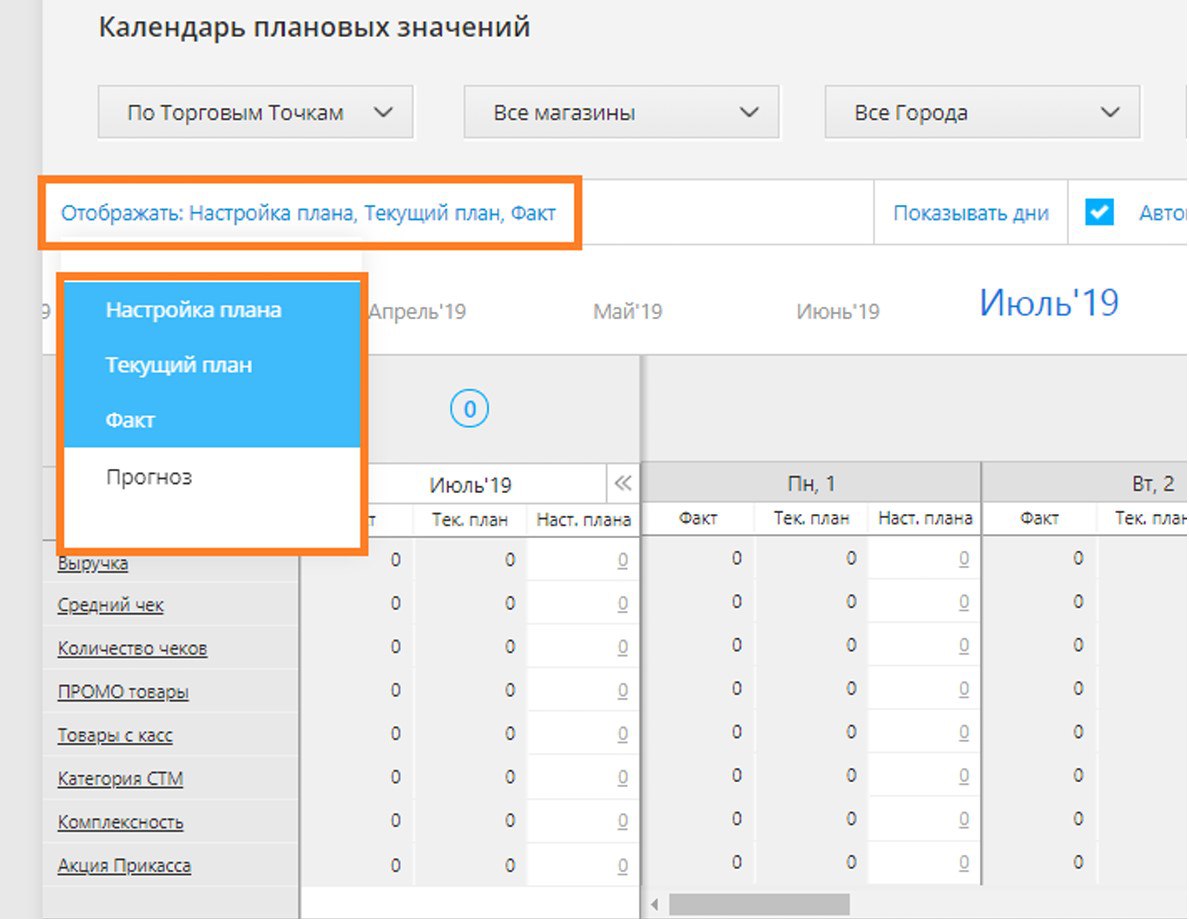Deselect Текущий план in the display list
1189x919 pixels.
[178, 365]
